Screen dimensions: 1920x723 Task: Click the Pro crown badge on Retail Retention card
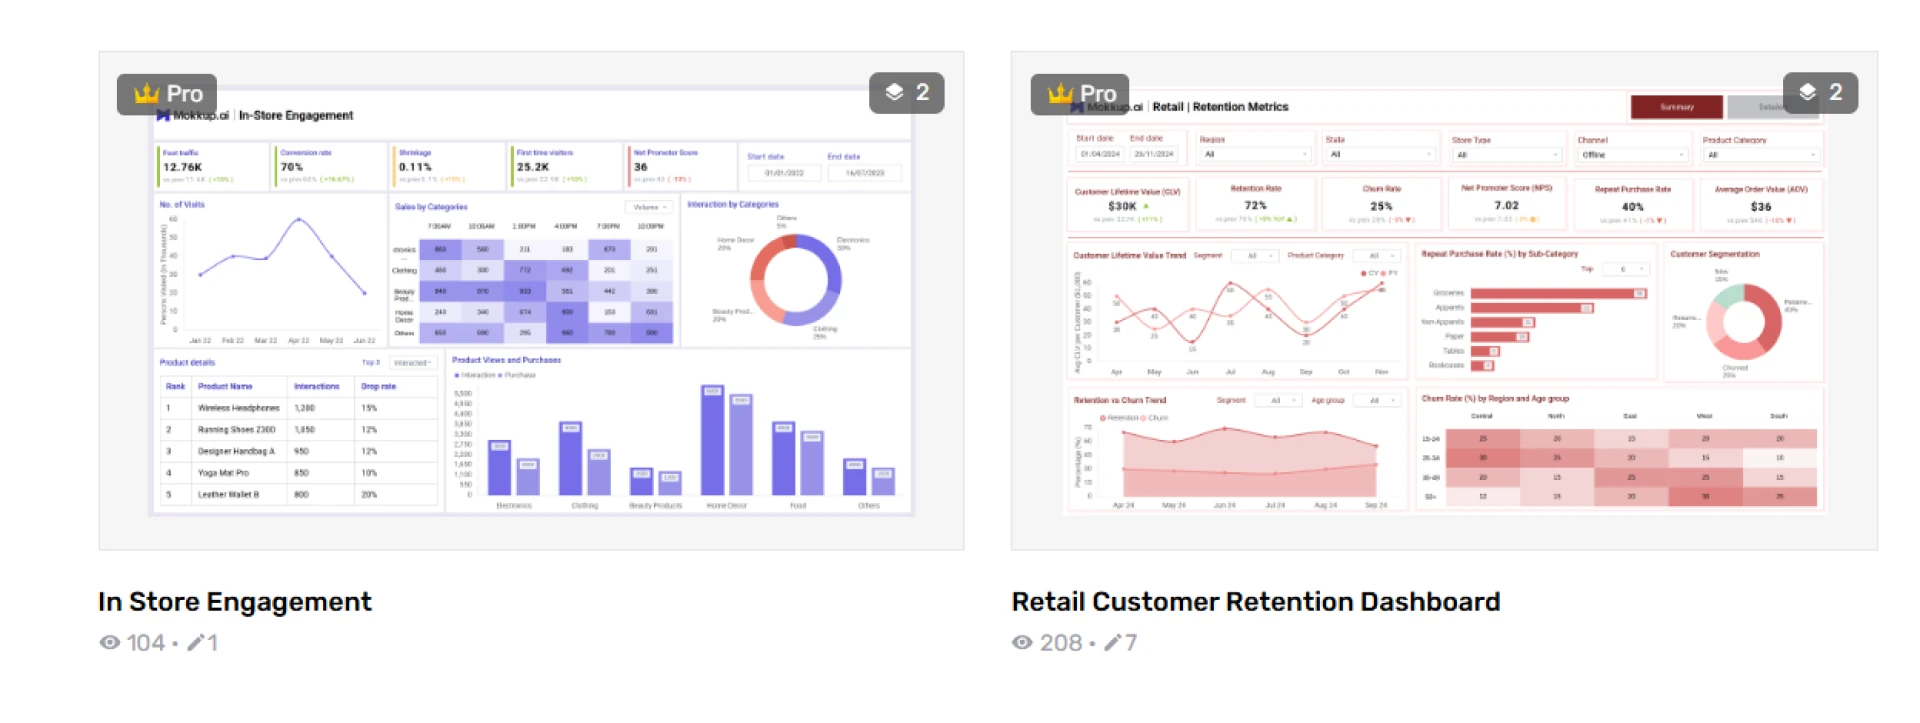[1080, 94]
